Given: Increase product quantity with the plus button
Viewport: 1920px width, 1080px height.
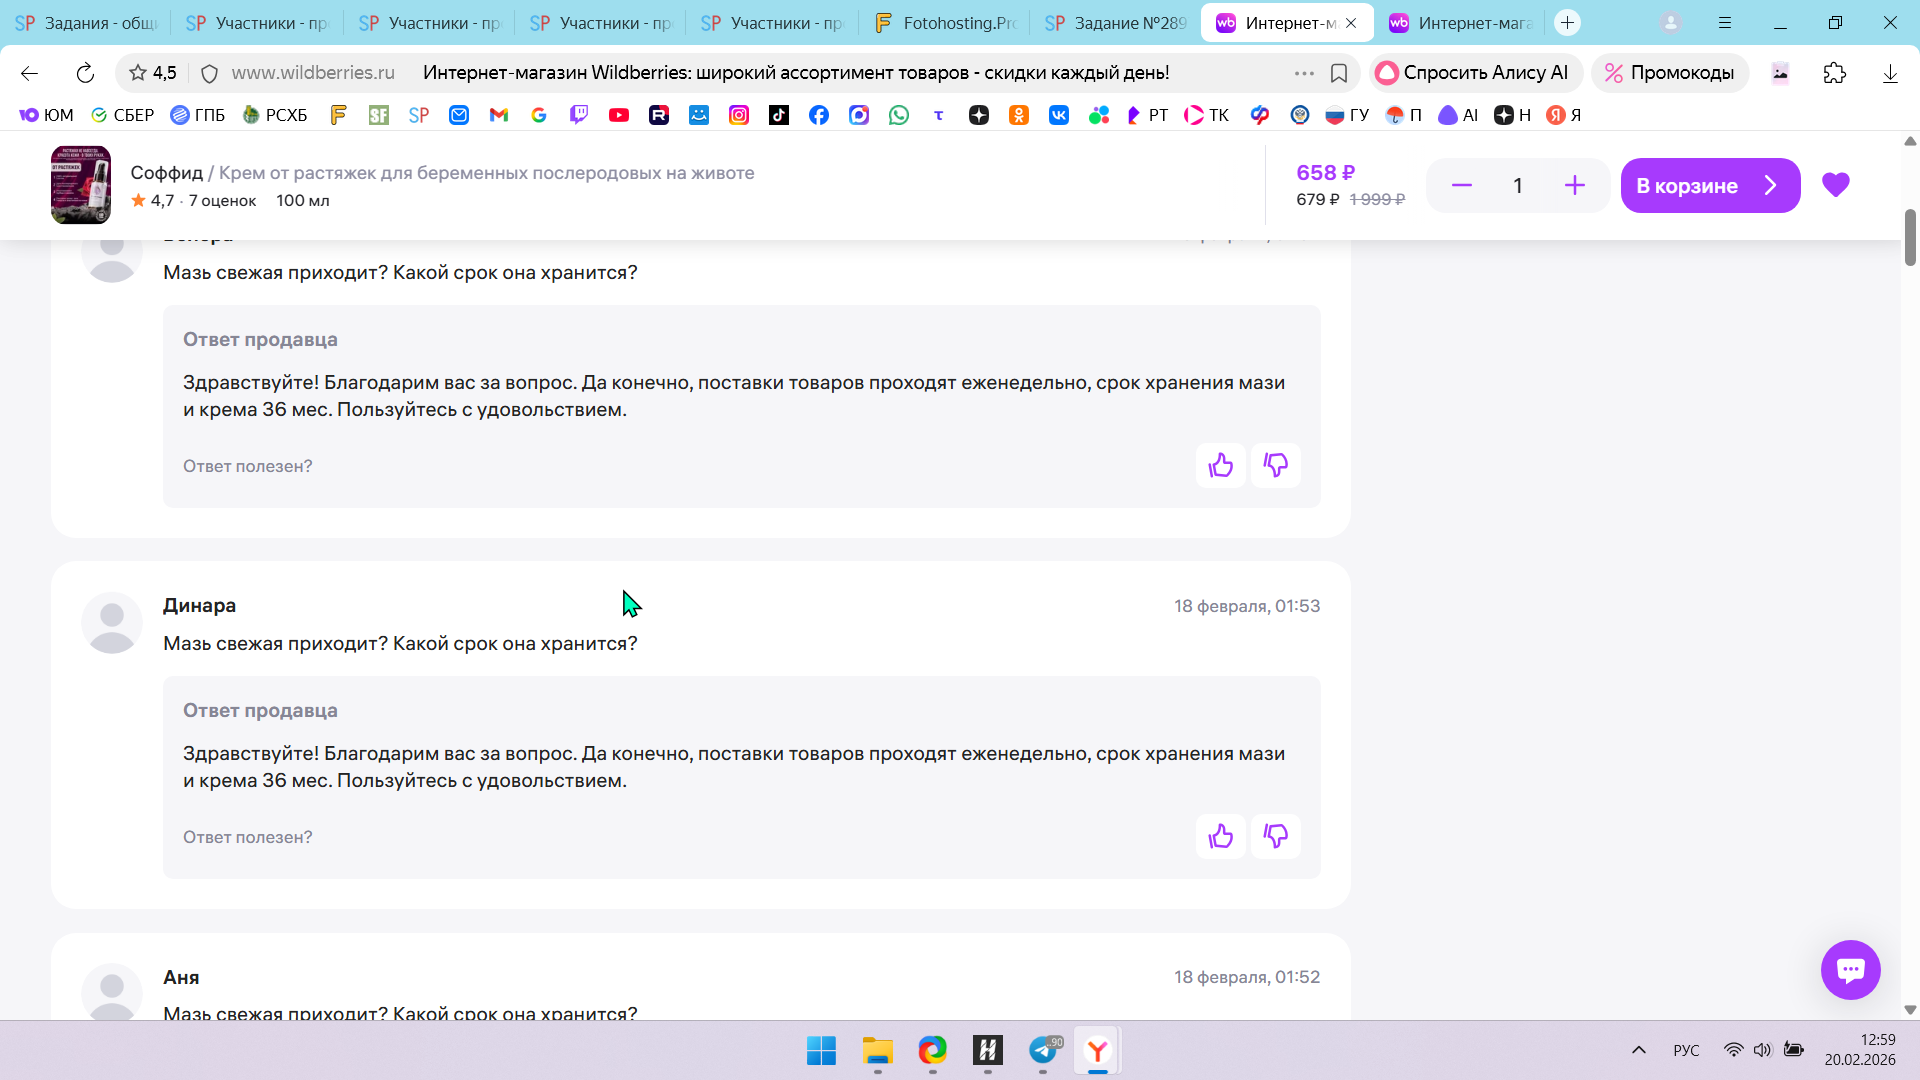Looking at the screenshot, I should coord(1574,185).
